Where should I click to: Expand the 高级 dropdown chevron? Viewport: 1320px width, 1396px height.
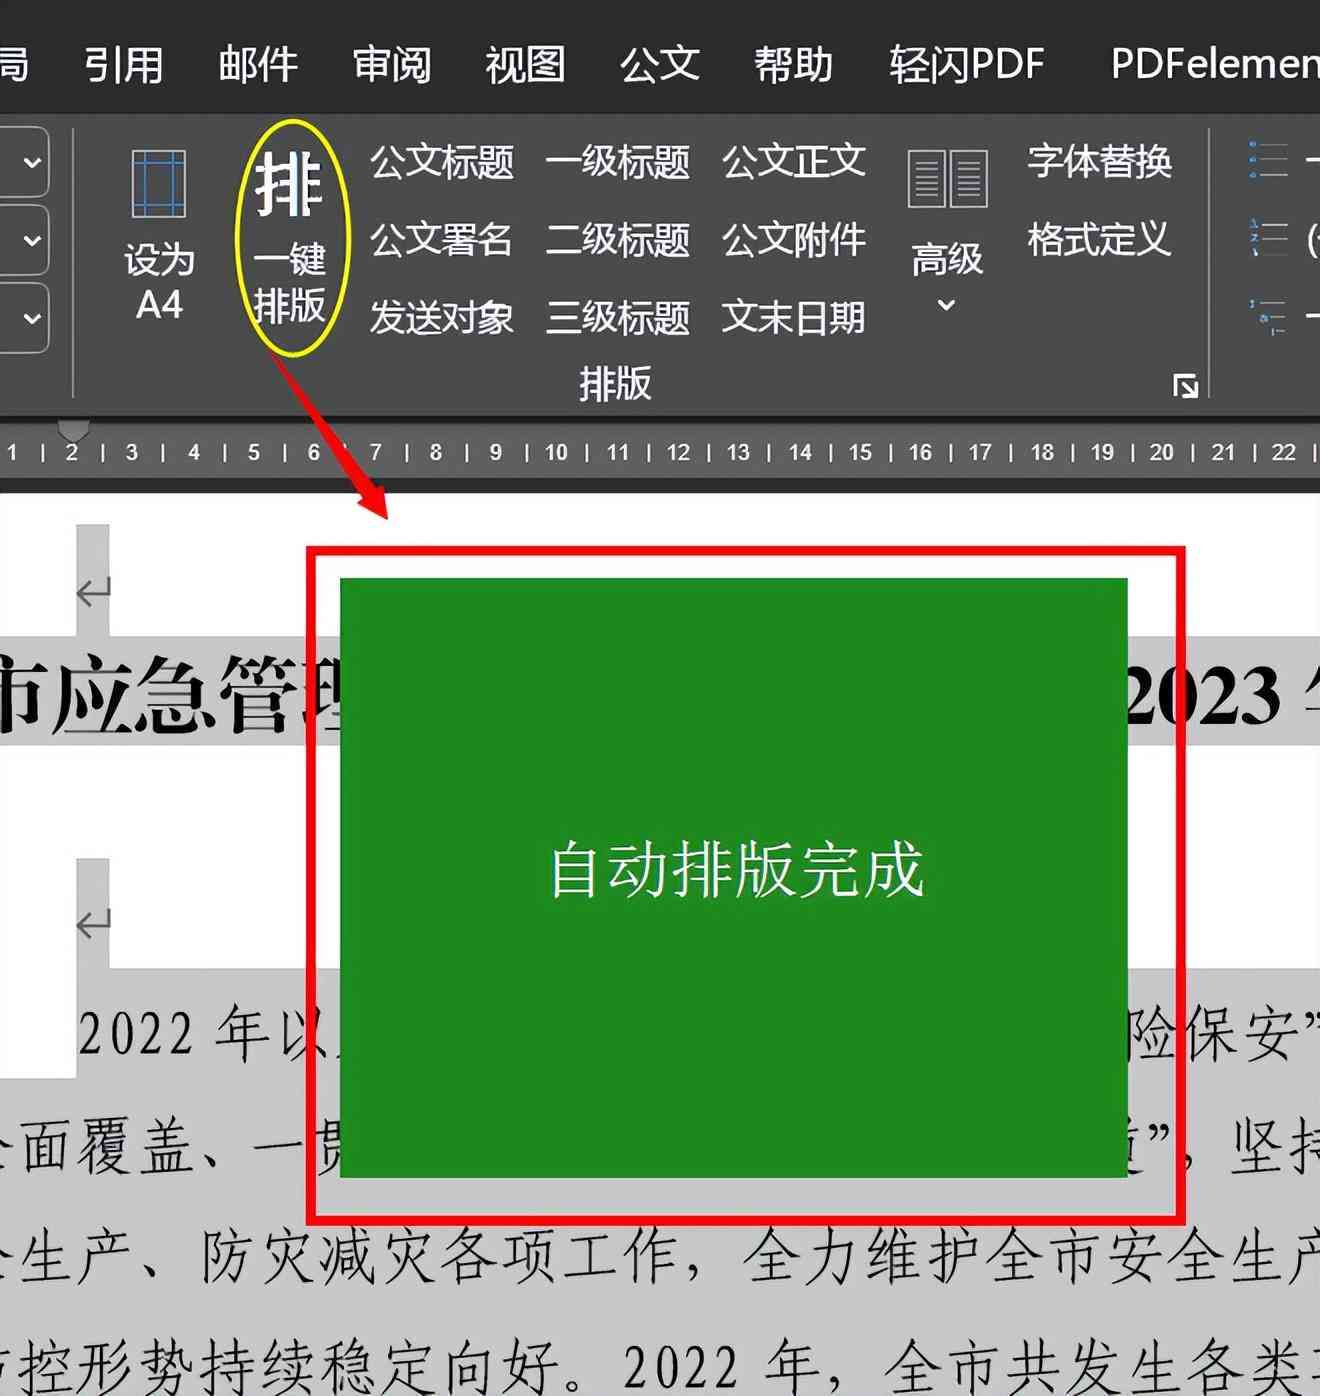coord(946,305)
